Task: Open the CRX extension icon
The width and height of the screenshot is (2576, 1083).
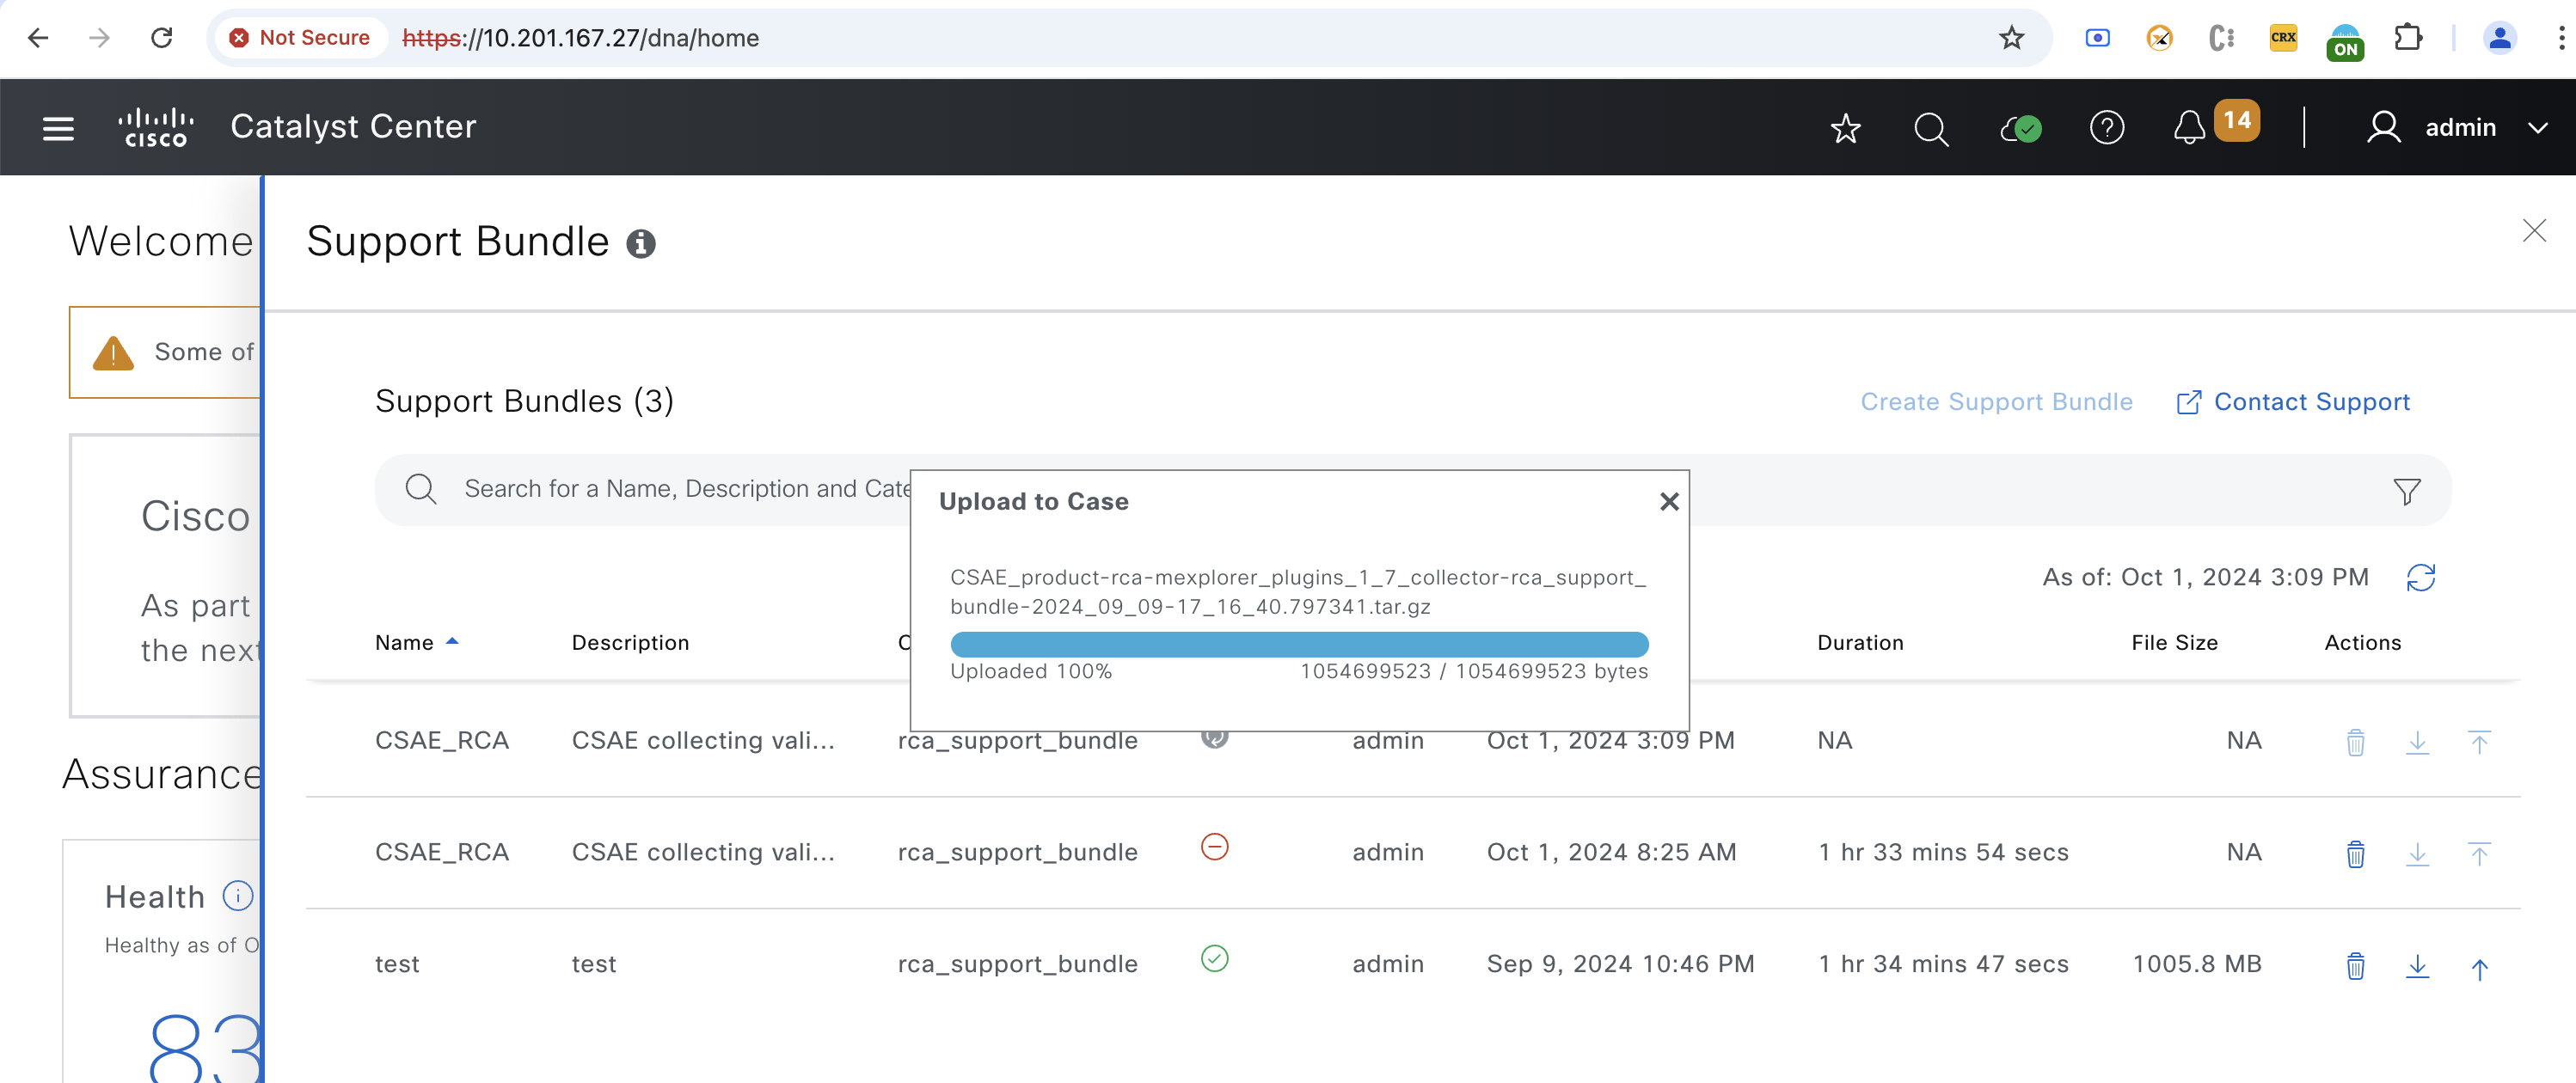Action: click(2283, 38)
